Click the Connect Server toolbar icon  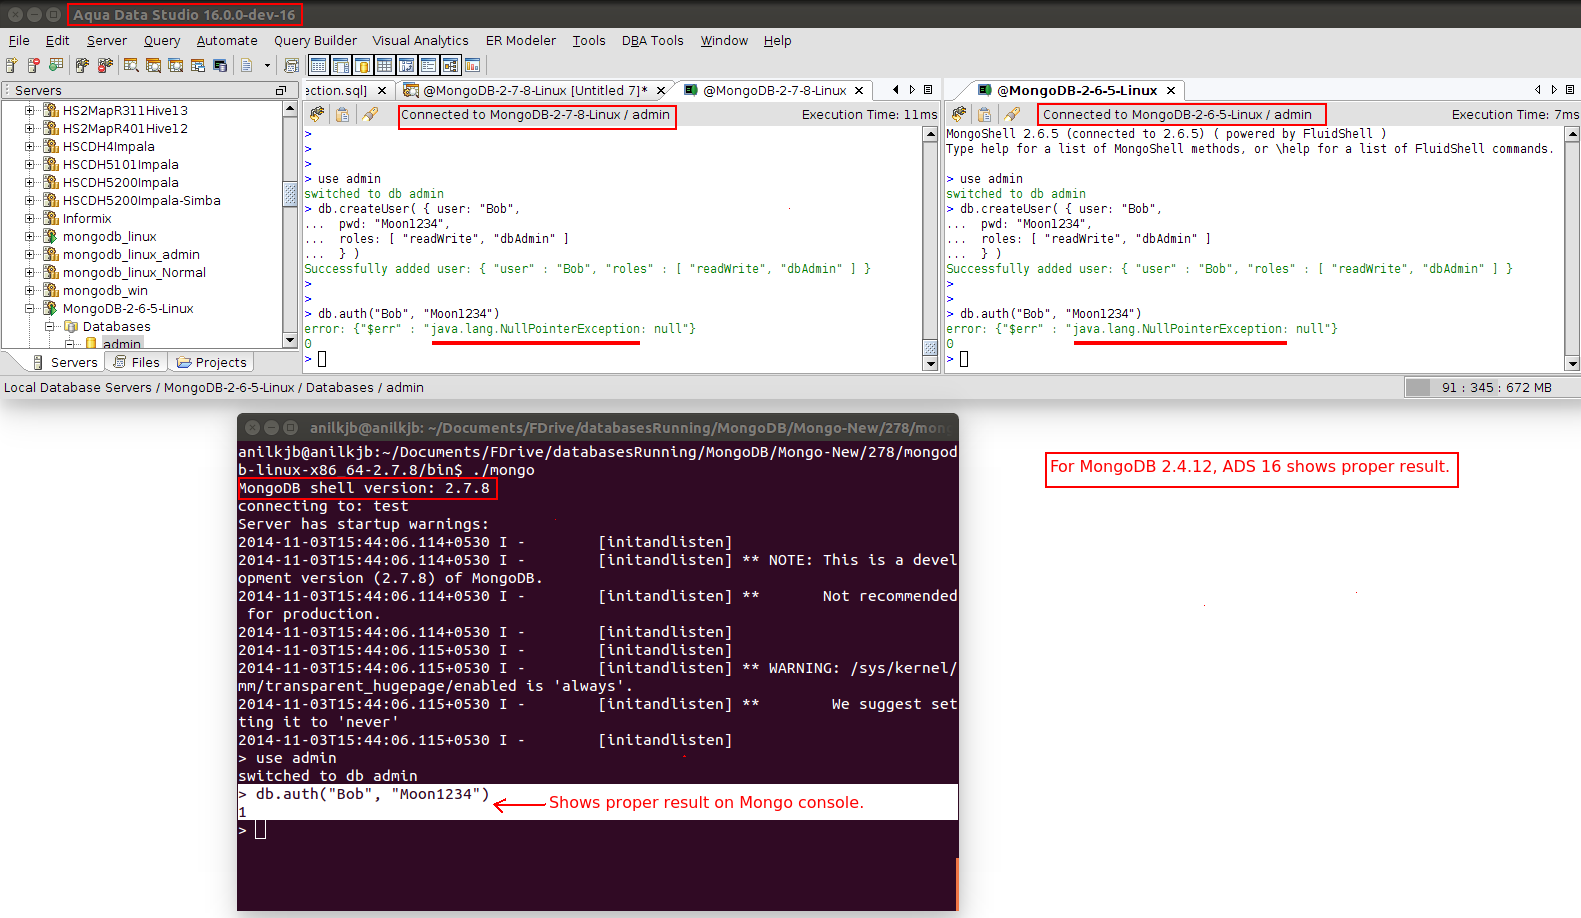82,65
